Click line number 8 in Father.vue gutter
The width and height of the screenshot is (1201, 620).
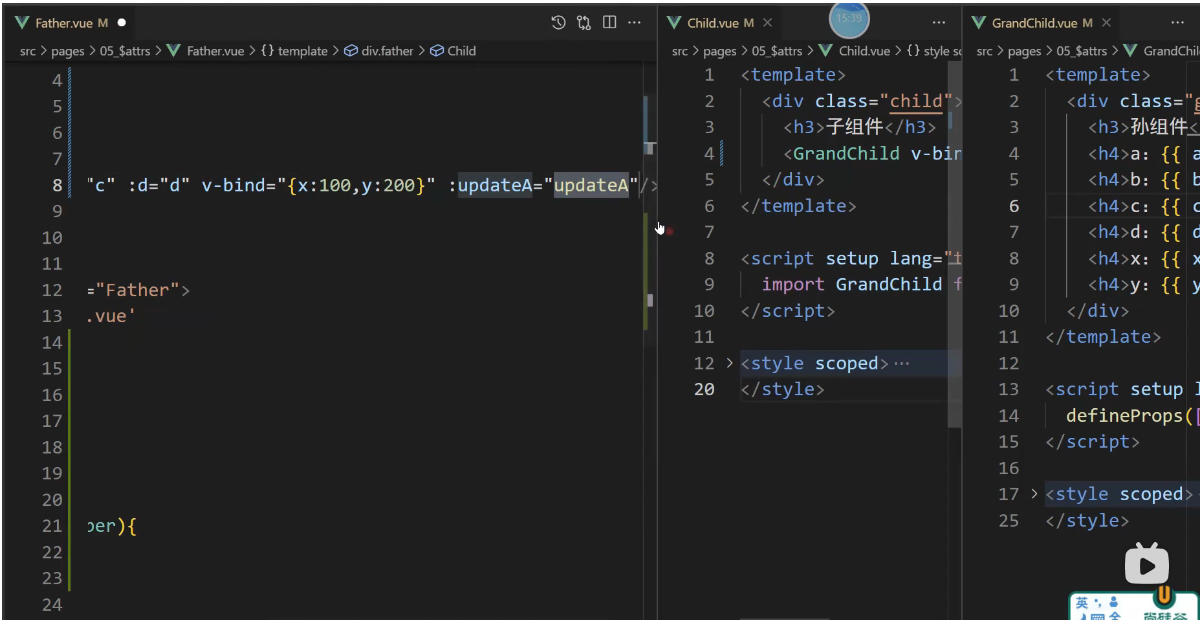click(56, 185)
